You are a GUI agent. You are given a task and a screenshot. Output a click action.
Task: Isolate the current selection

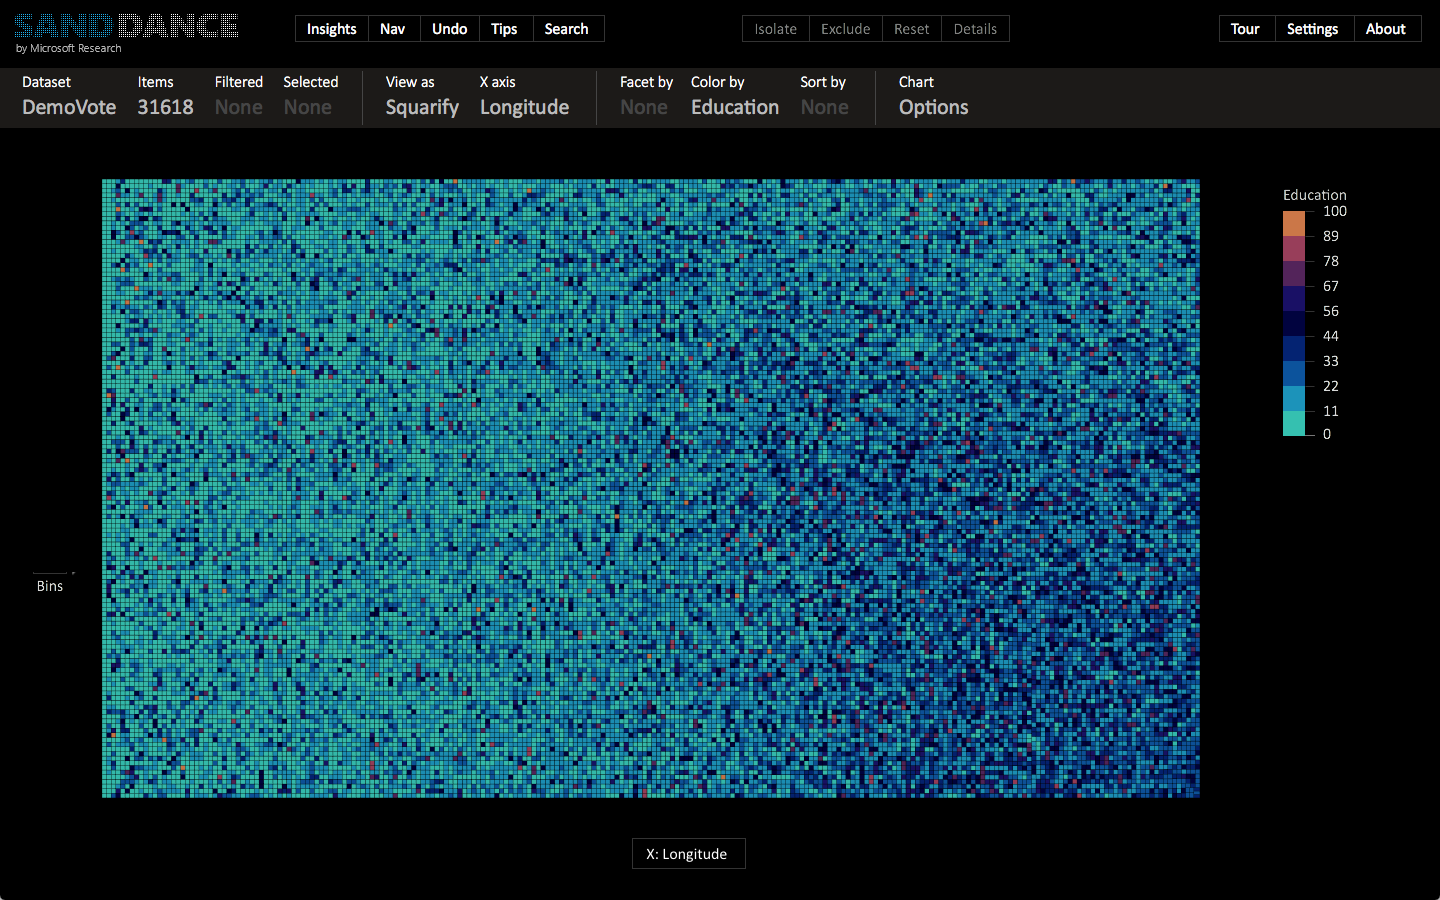tap(775, 28)
